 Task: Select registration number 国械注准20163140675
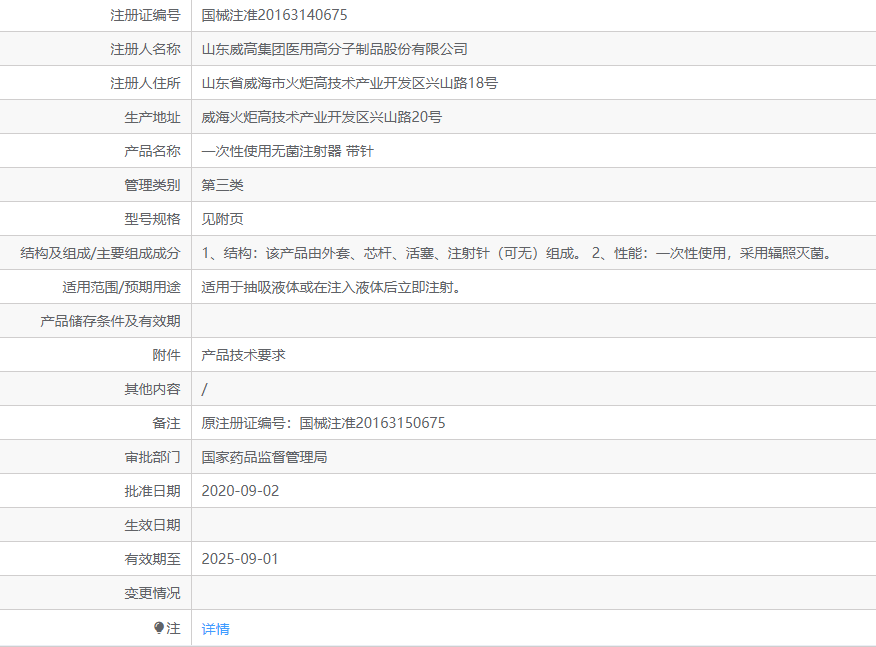[274, 15]
